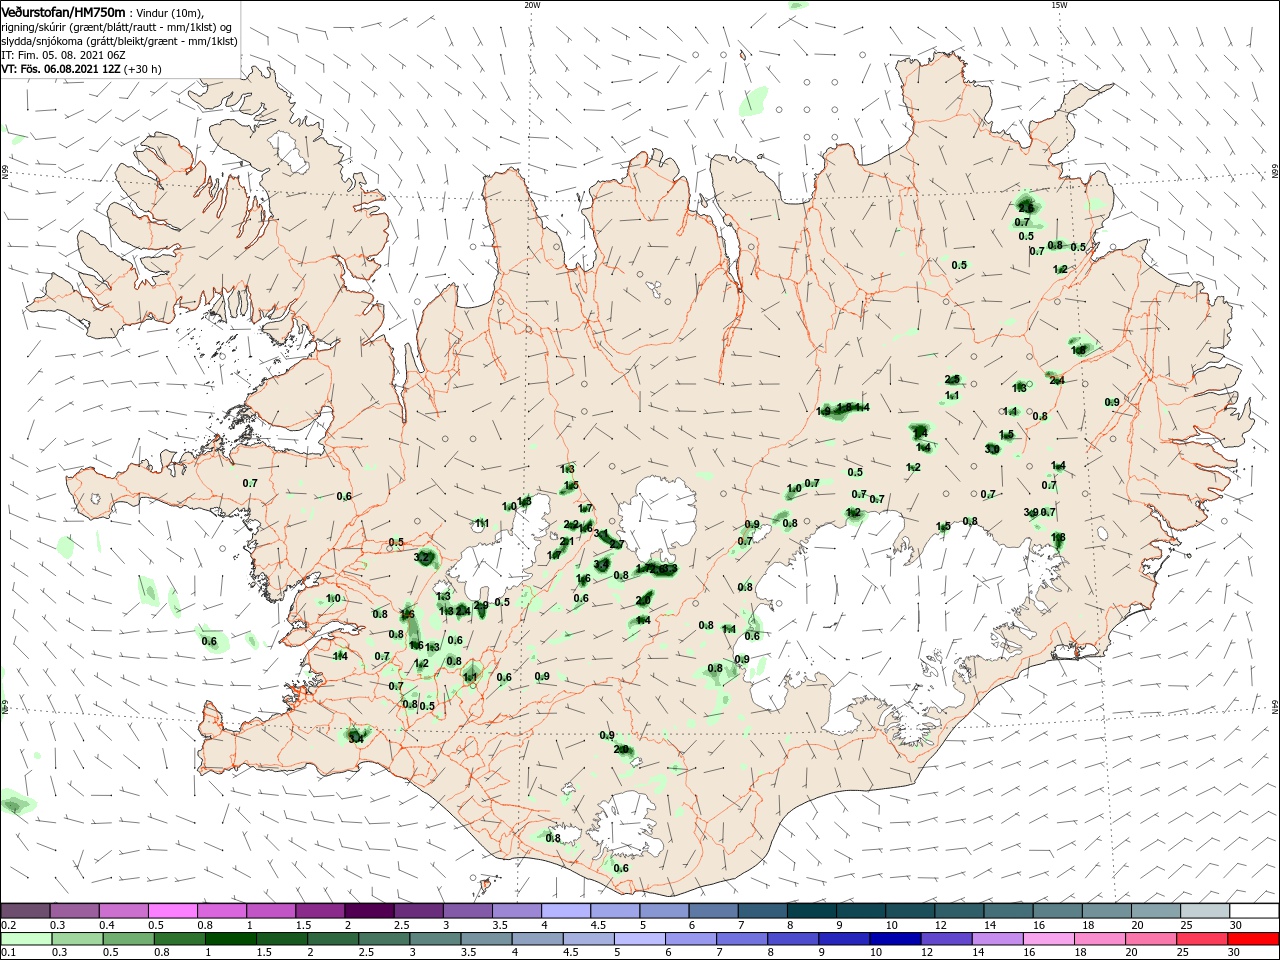Image resolution: width=1280 pixels, height=960 pixels.
Task: Select the bright magenta 0.5 snow legend swatch
Action: pyautogui.click(x=172, y=911)
